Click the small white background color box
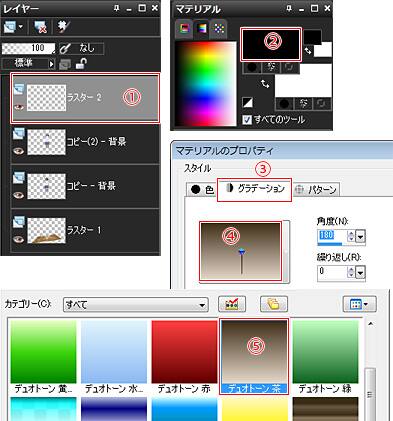Viewport: 393px width, 421px height. pos(323,50)
